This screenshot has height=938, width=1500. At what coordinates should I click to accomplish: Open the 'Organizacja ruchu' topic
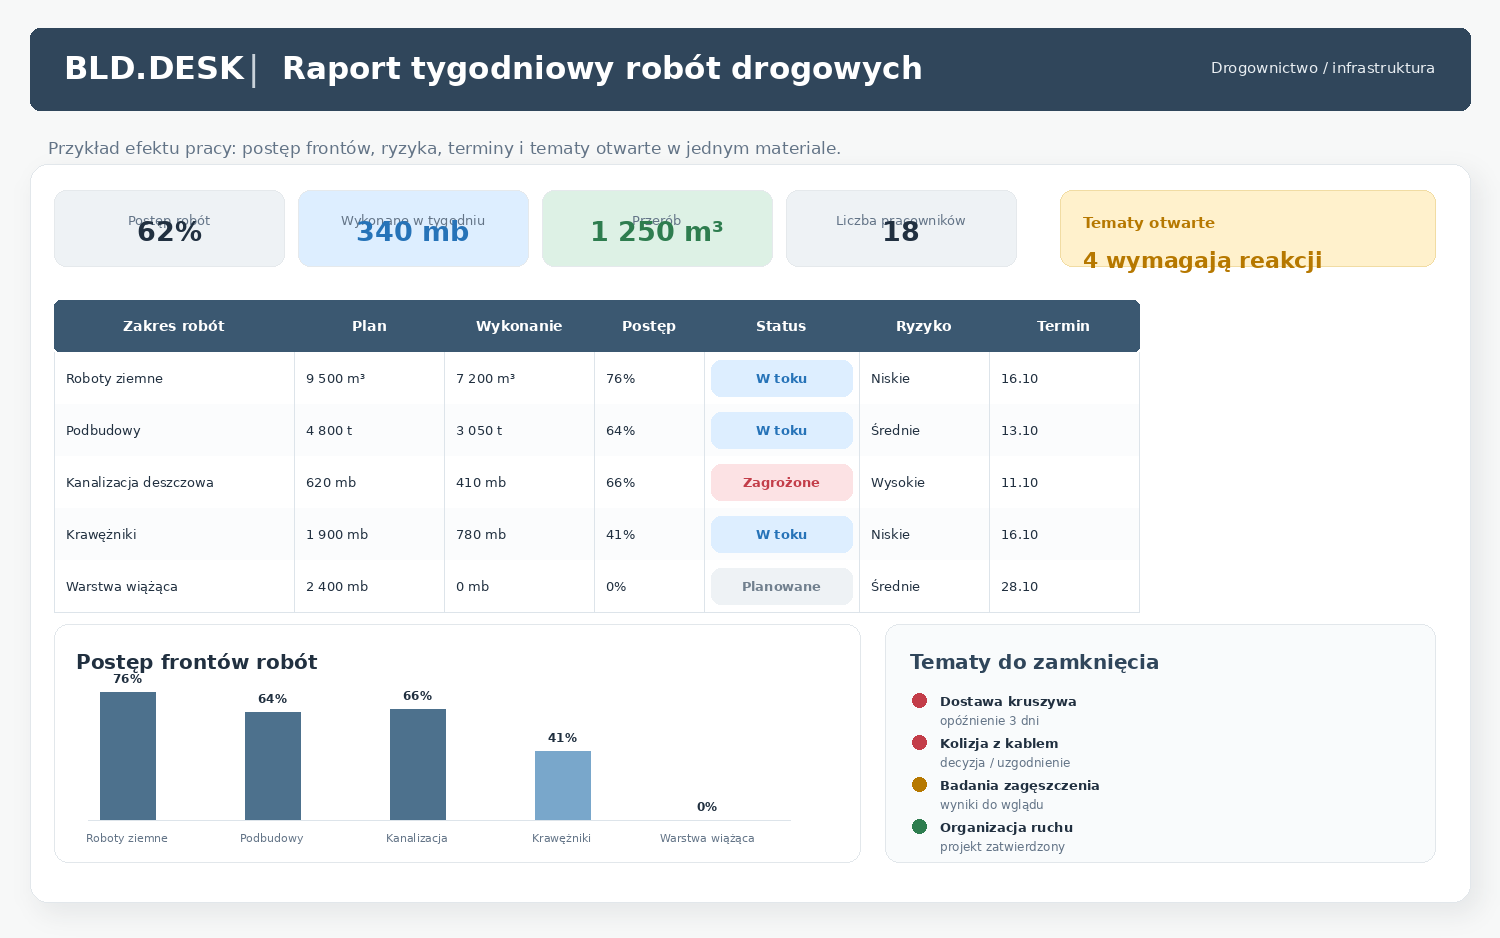pos(1006,828)
